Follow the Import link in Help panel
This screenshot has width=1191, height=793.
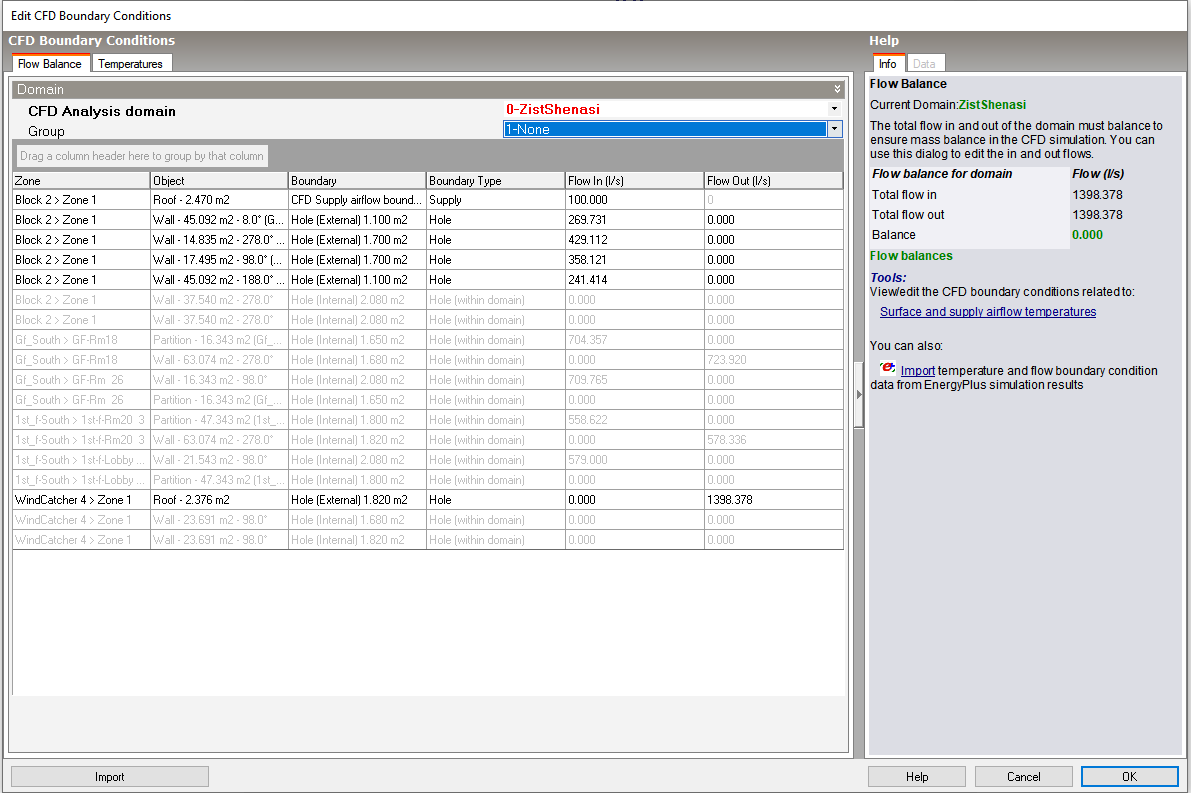point(918,371)
